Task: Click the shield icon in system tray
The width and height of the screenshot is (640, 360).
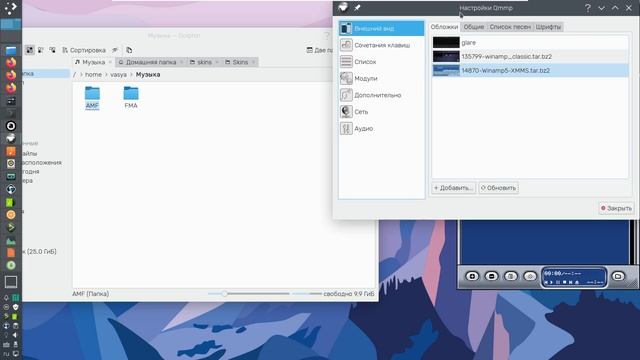Action: tap(15, 307)
